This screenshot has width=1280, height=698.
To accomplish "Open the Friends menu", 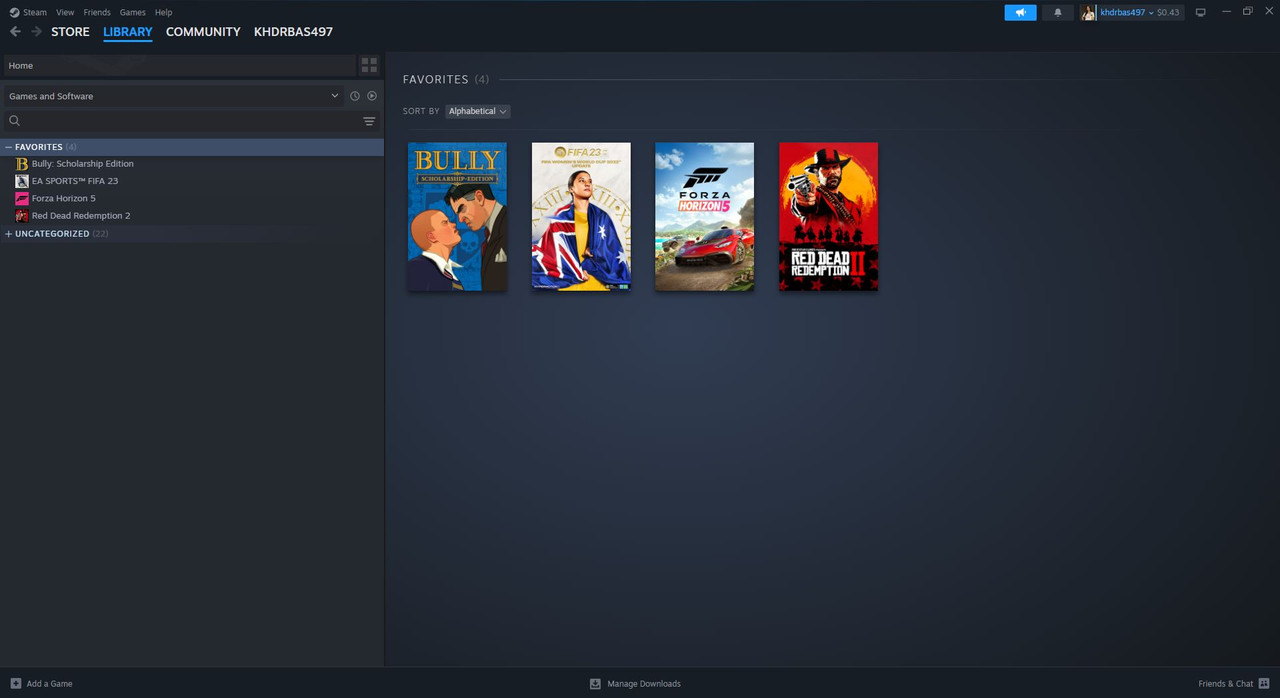I will pyautogui.click(x=97, y=12).
